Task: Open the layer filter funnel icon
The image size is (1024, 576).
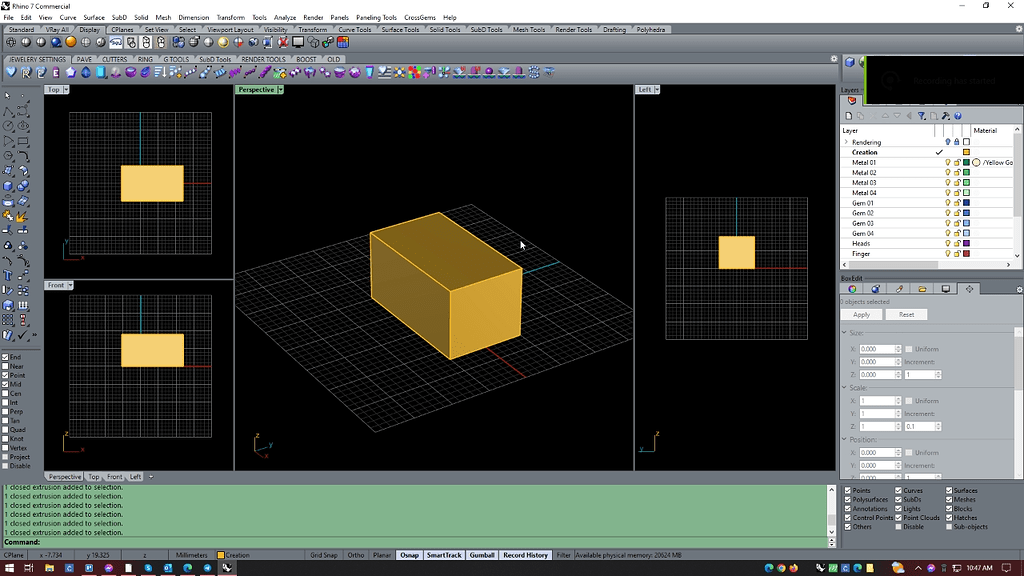Action: point(921,116)
